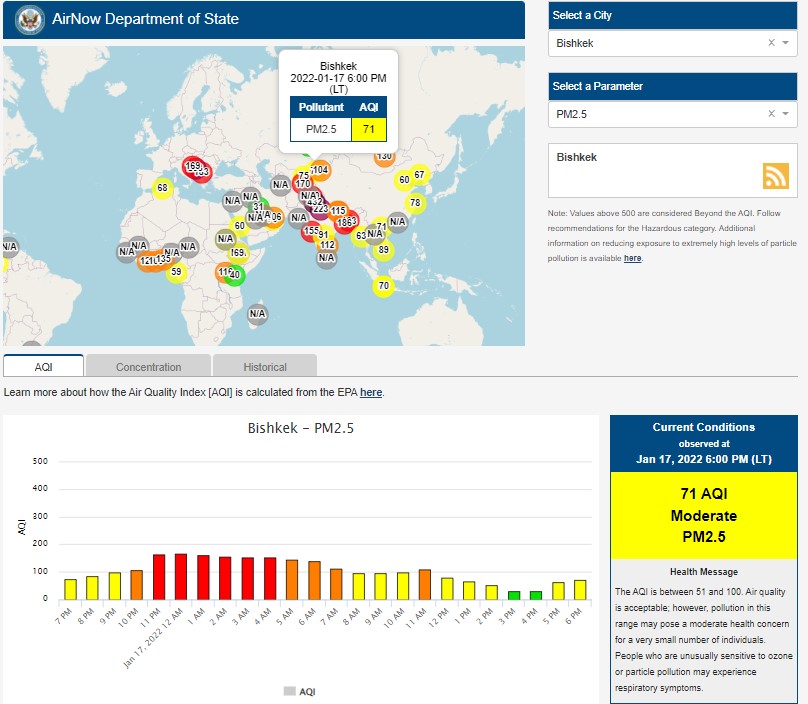This screenshot has width=808, height=704.
Task: Switch to the Concentration tab
Action: pyautogui.click(x=148, y=367)
